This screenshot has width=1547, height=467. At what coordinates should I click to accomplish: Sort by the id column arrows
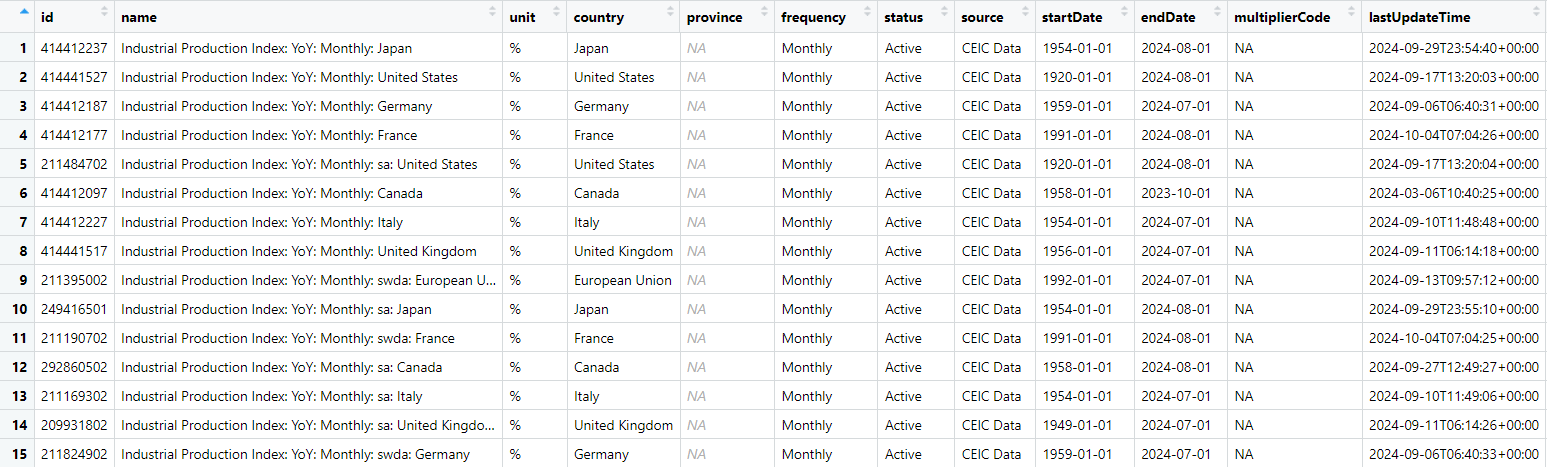tap(105, 12)
